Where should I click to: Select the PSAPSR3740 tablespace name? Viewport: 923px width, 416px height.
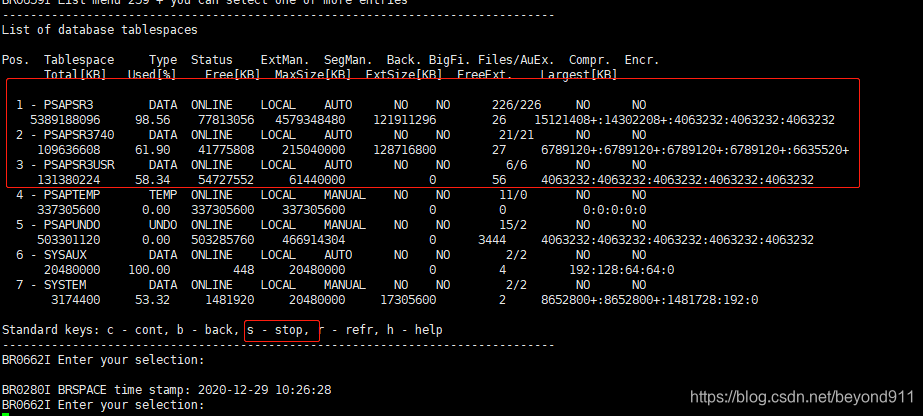point(79,135)
